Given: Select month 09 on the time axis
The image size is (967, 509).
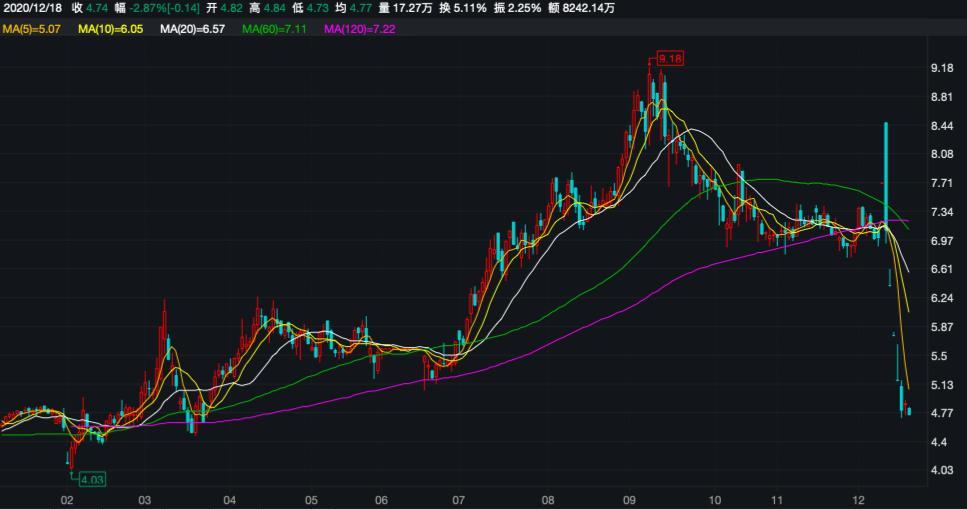Looking at the screenshot, I should coord(629,498).
